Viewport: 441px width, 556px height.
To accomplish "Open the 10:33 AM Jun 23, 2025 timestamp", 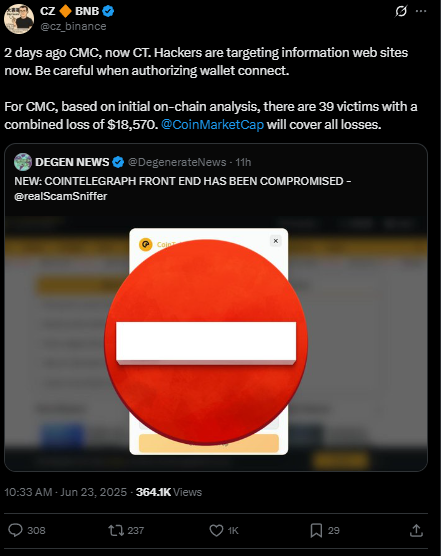I will pos(66,492).
